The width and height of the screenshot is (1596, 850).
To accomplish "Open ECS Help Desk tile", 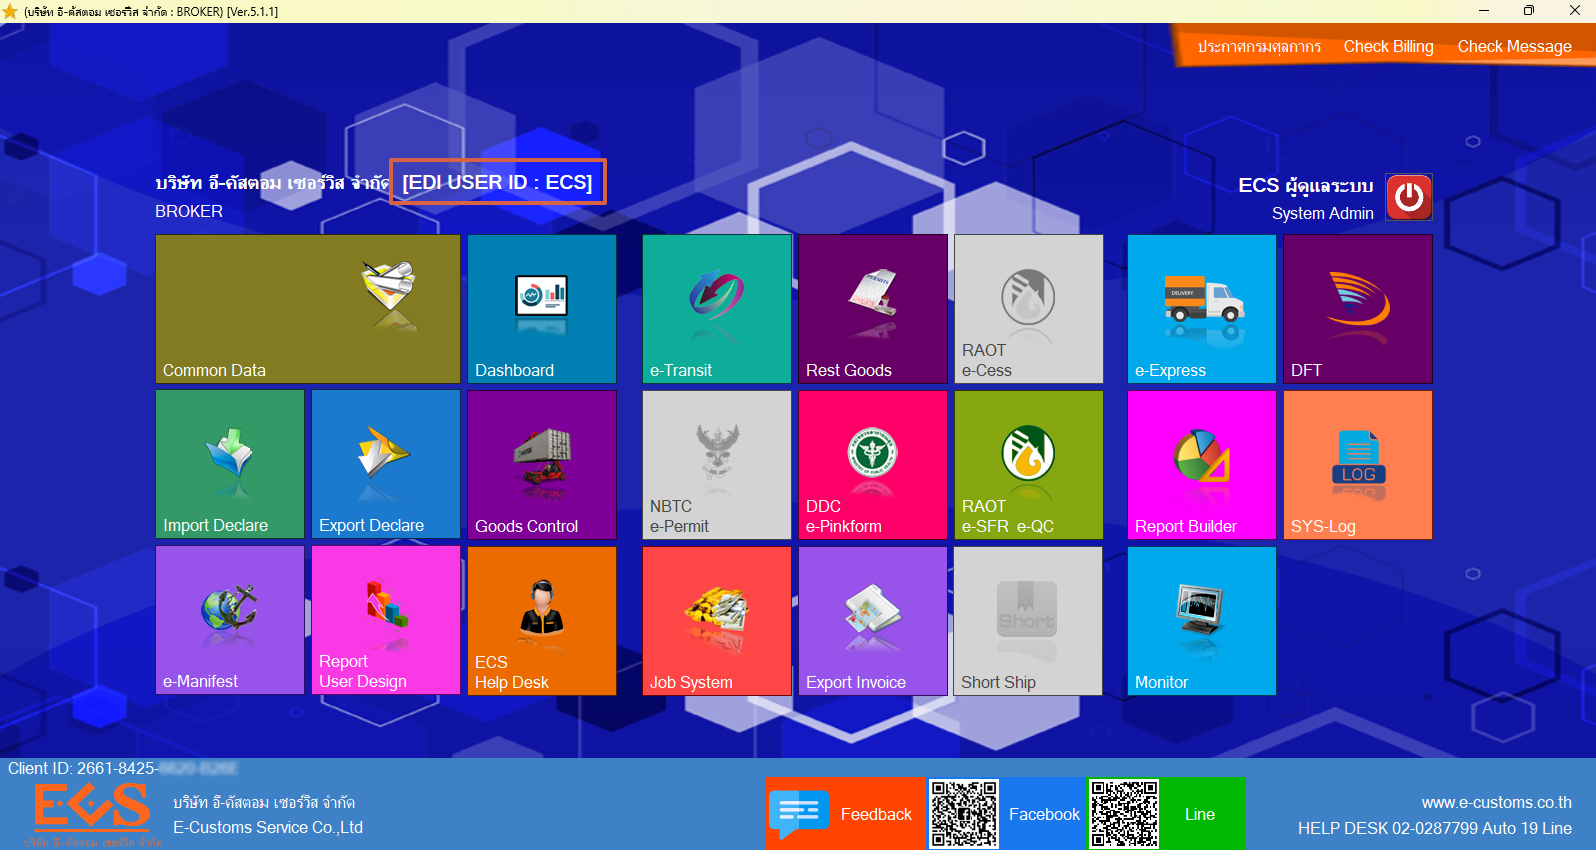I will (541, 620).
